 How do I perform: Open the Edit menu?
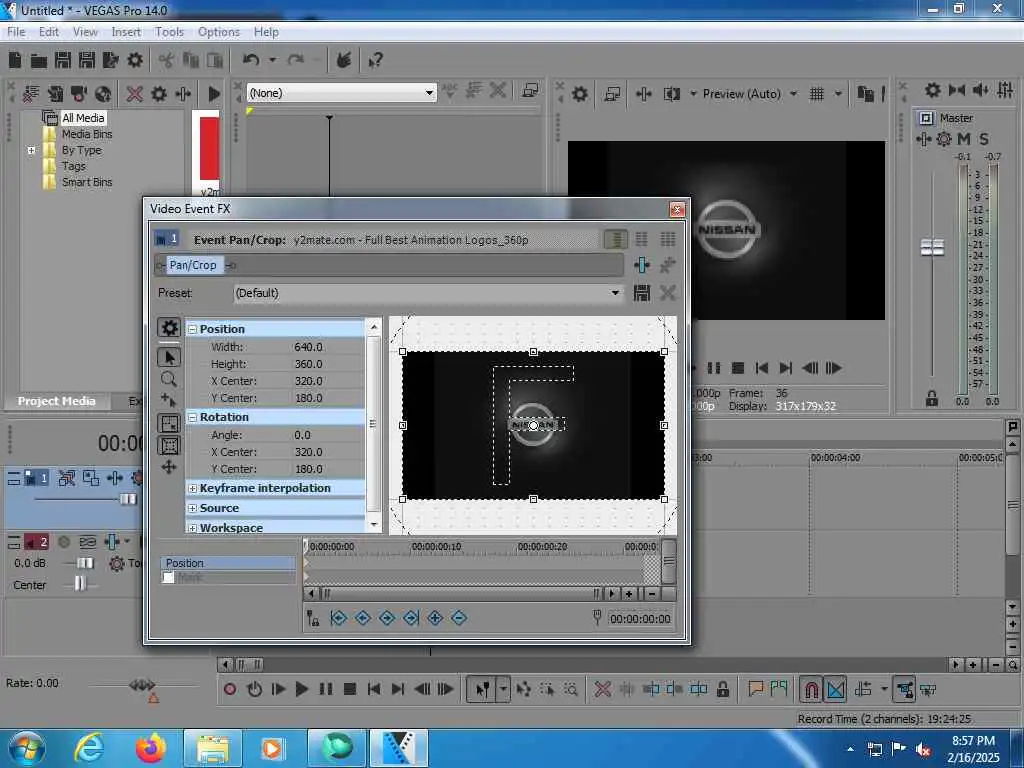coord(49,31)
